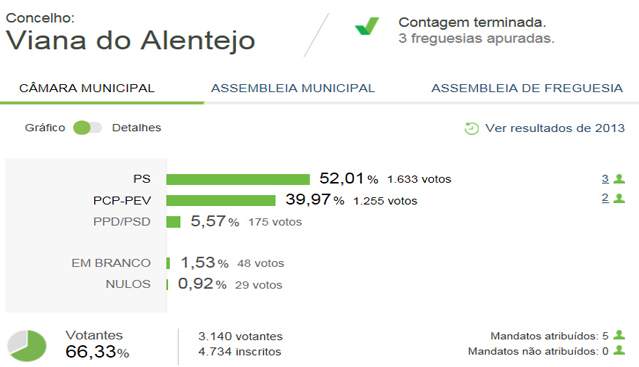Click the Viana do Alentejo heading
The width and height of the screenshot is (639, 367).
(130, 41)
